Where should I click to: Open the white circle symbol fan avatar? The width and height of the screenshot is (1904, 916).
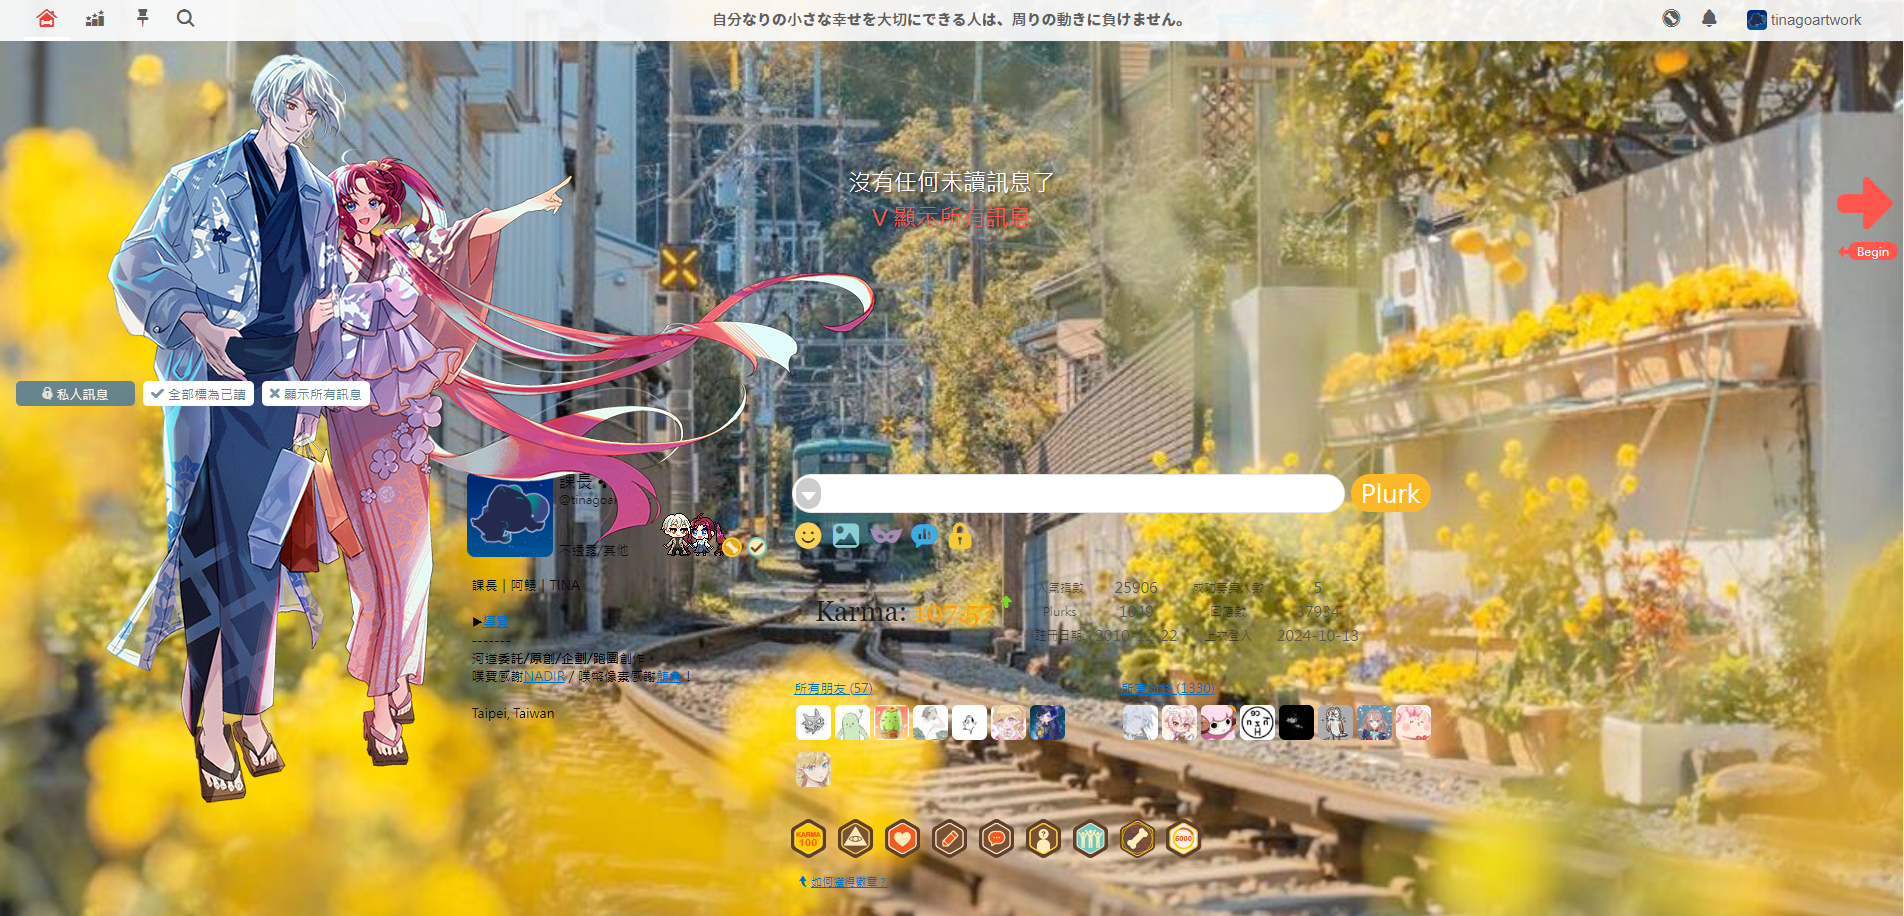point(1257,722)
